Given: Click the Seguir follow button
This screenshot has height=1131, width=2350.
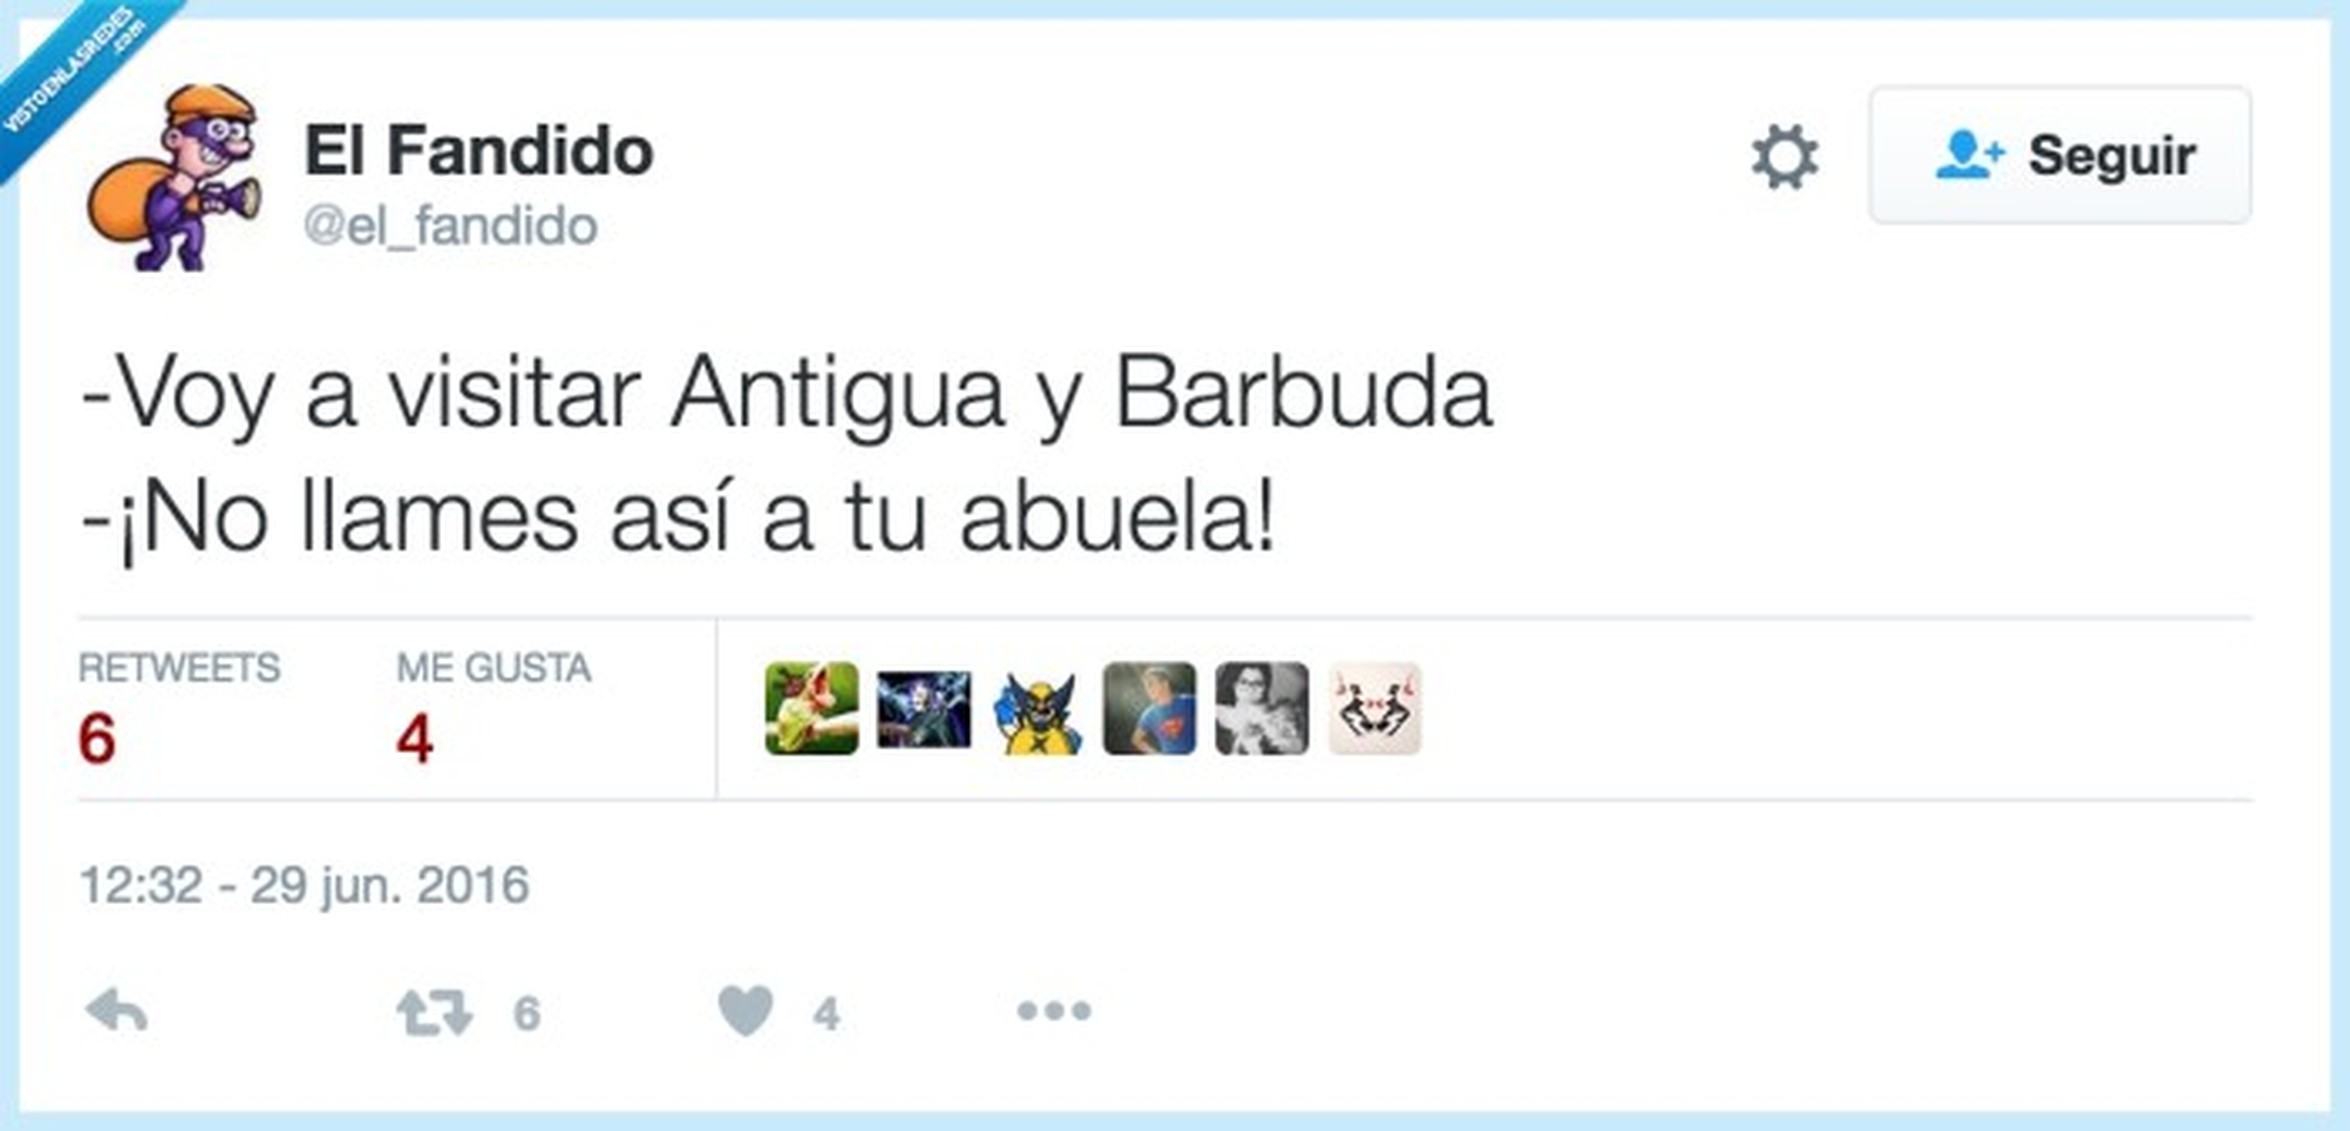Looking at the screenshot, I should coord(2061,155).
